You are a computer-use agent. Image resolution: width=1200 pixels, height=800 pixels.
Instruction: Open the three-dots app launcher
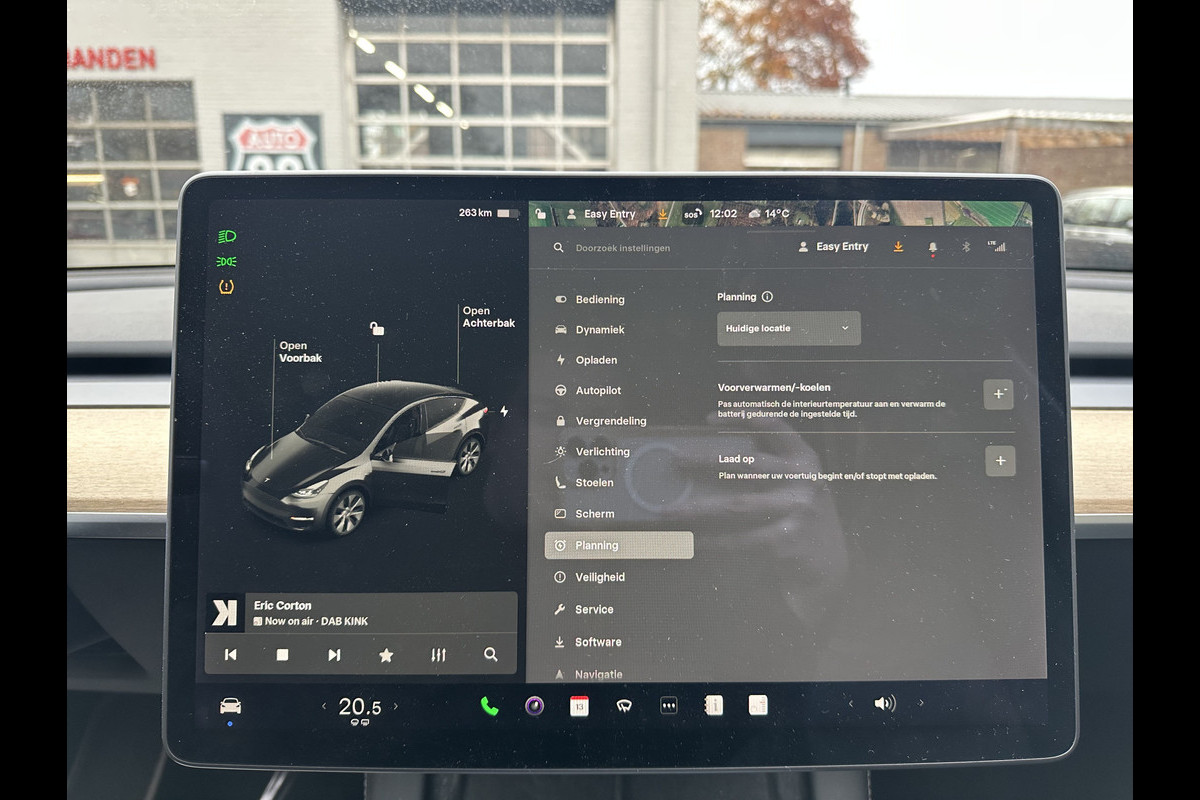point(669,706)
